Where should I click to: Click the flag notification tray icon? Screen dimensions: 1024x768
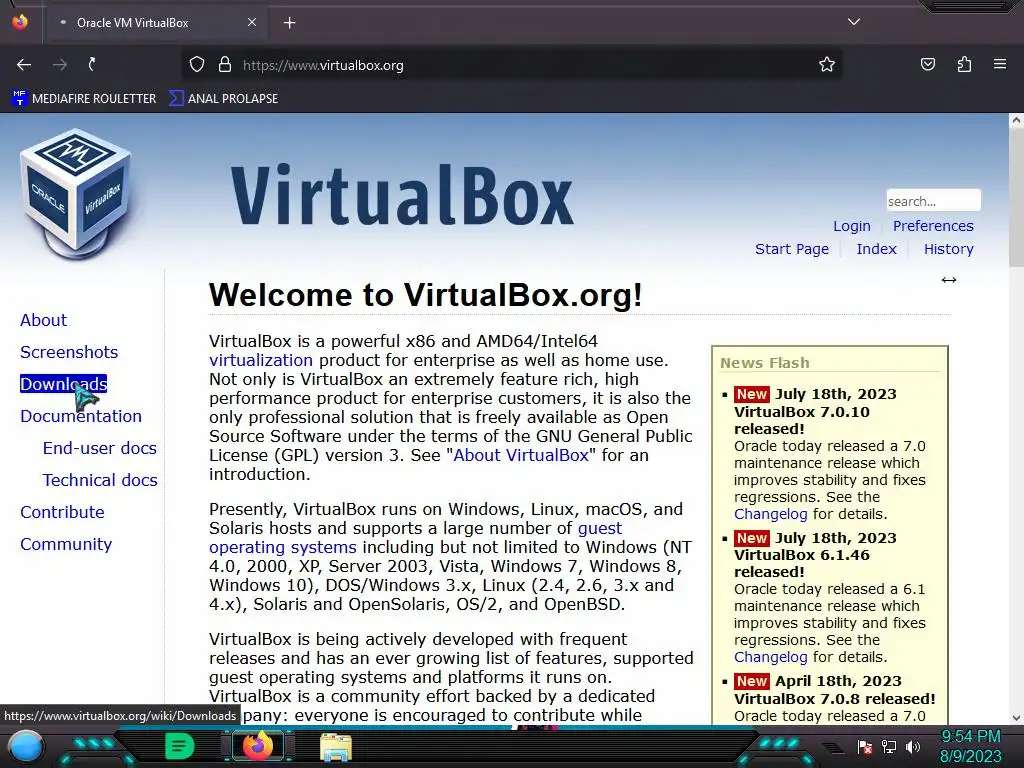pos(865,747)
